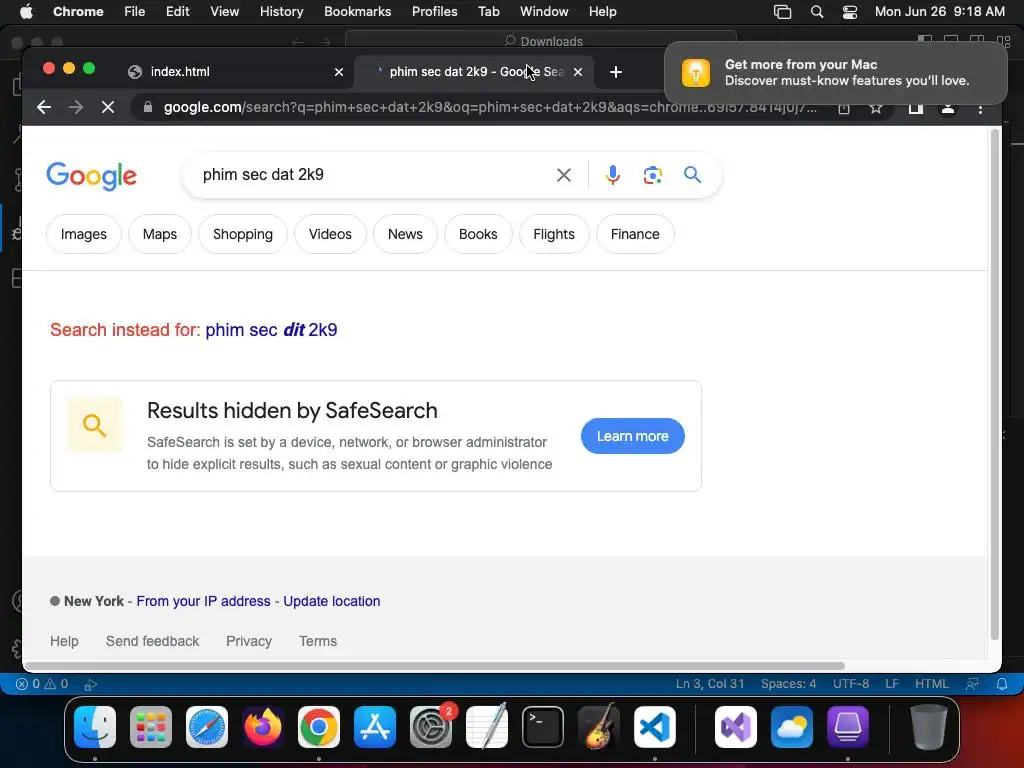Screen dimensions: 1024x768
Task: Open the Apple menu
Action: 26,12
